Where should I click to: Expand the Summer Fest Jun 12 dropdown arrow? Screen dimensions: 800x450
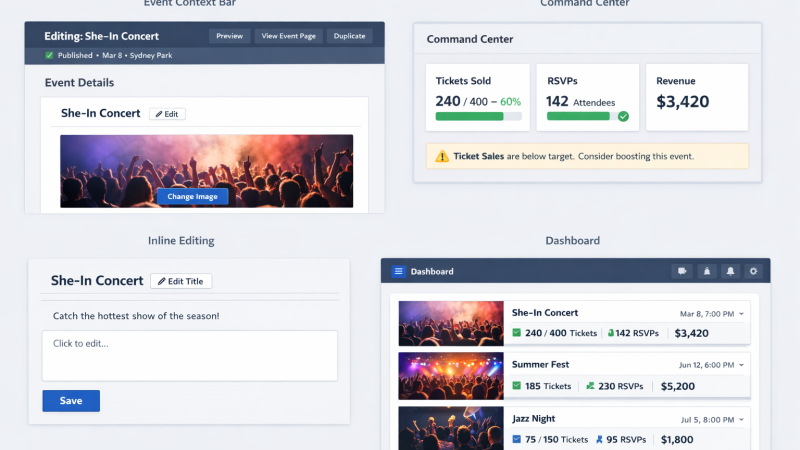[741, 366]
